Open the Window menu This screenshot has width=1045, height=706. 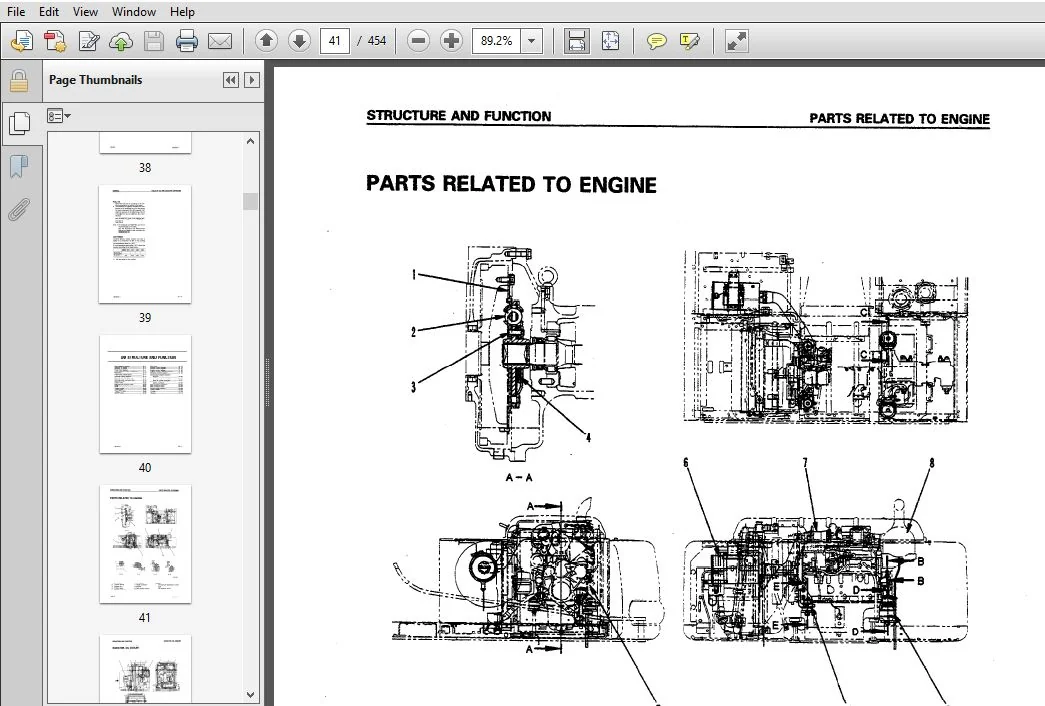134,12
